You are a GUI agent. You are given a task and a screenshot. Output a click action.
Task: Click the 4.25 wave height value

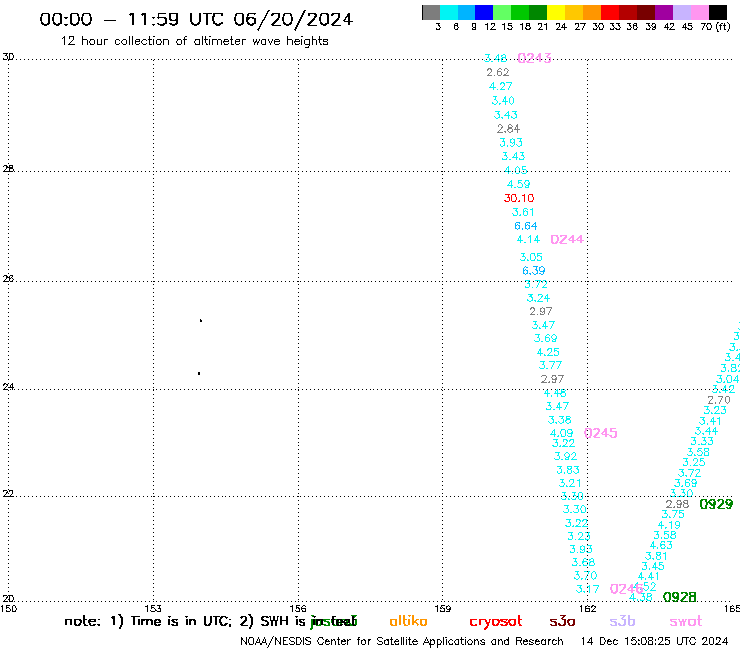(x=548, y=352)
